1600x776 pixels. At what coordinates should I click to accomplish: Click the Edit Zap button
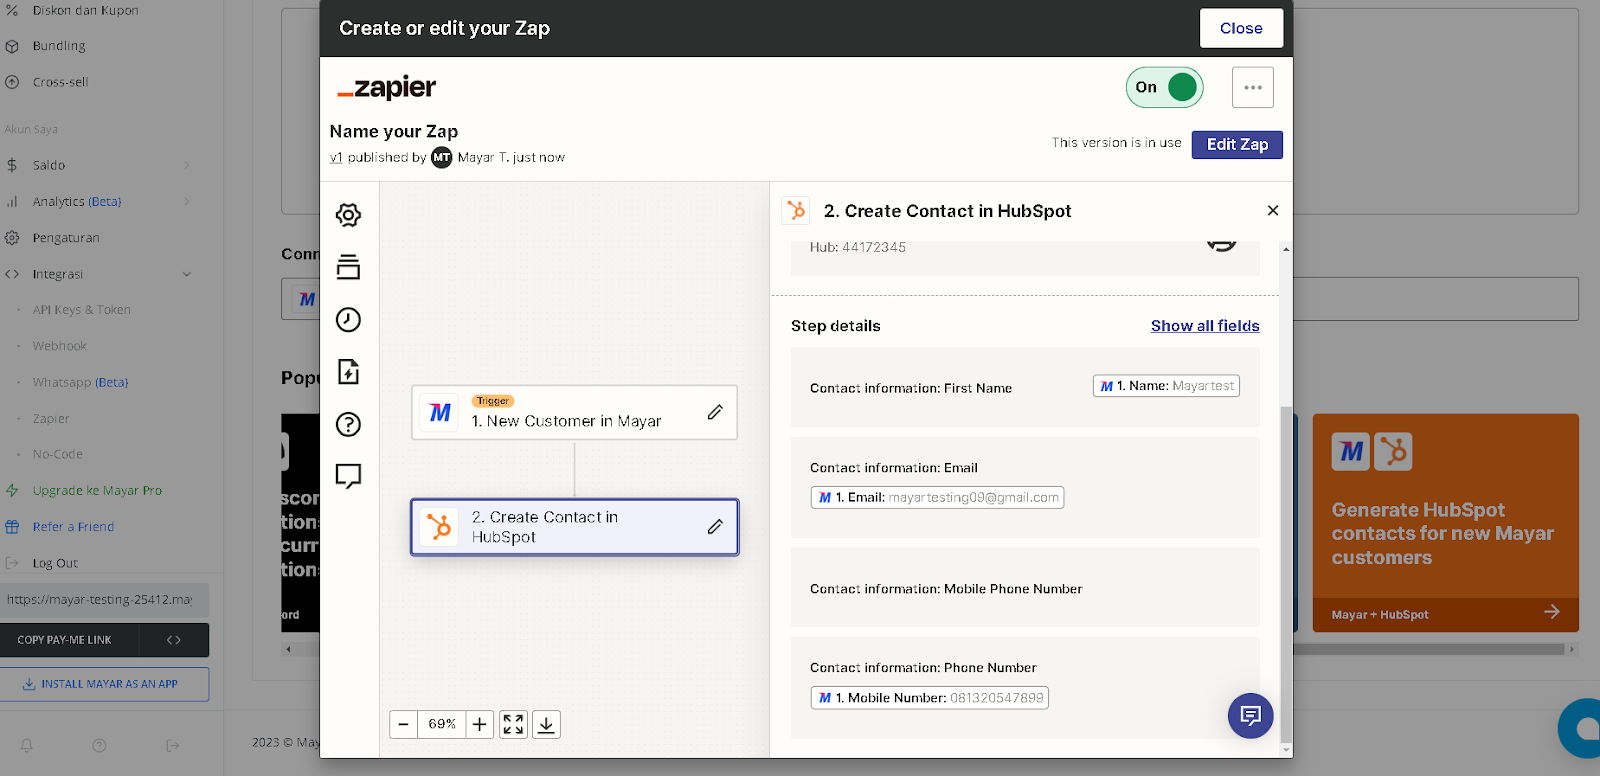coord(1237,144)
